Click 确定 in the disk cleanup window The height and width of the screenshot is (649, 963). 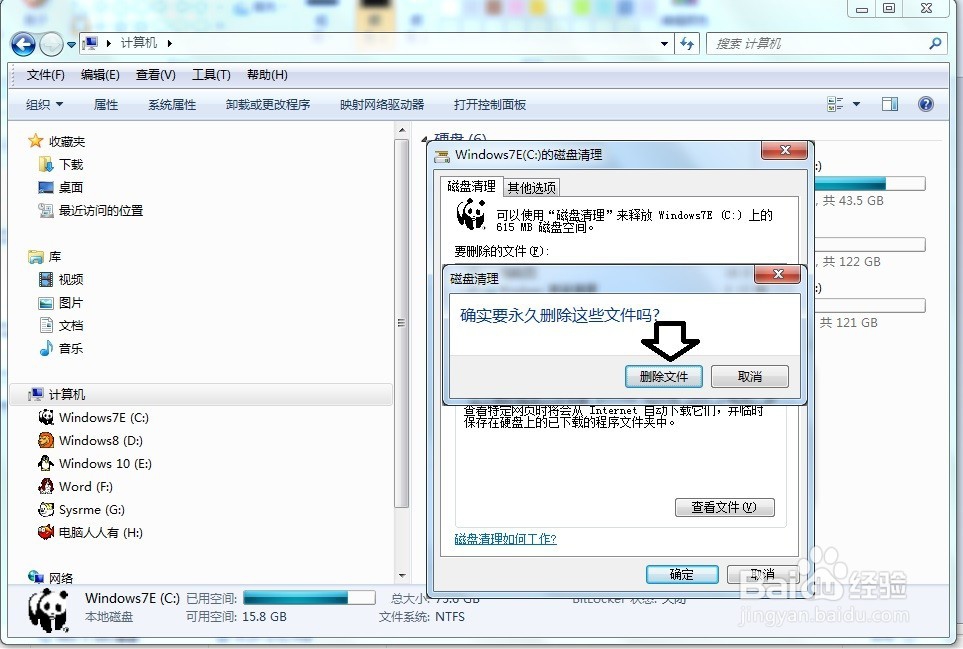682,575
